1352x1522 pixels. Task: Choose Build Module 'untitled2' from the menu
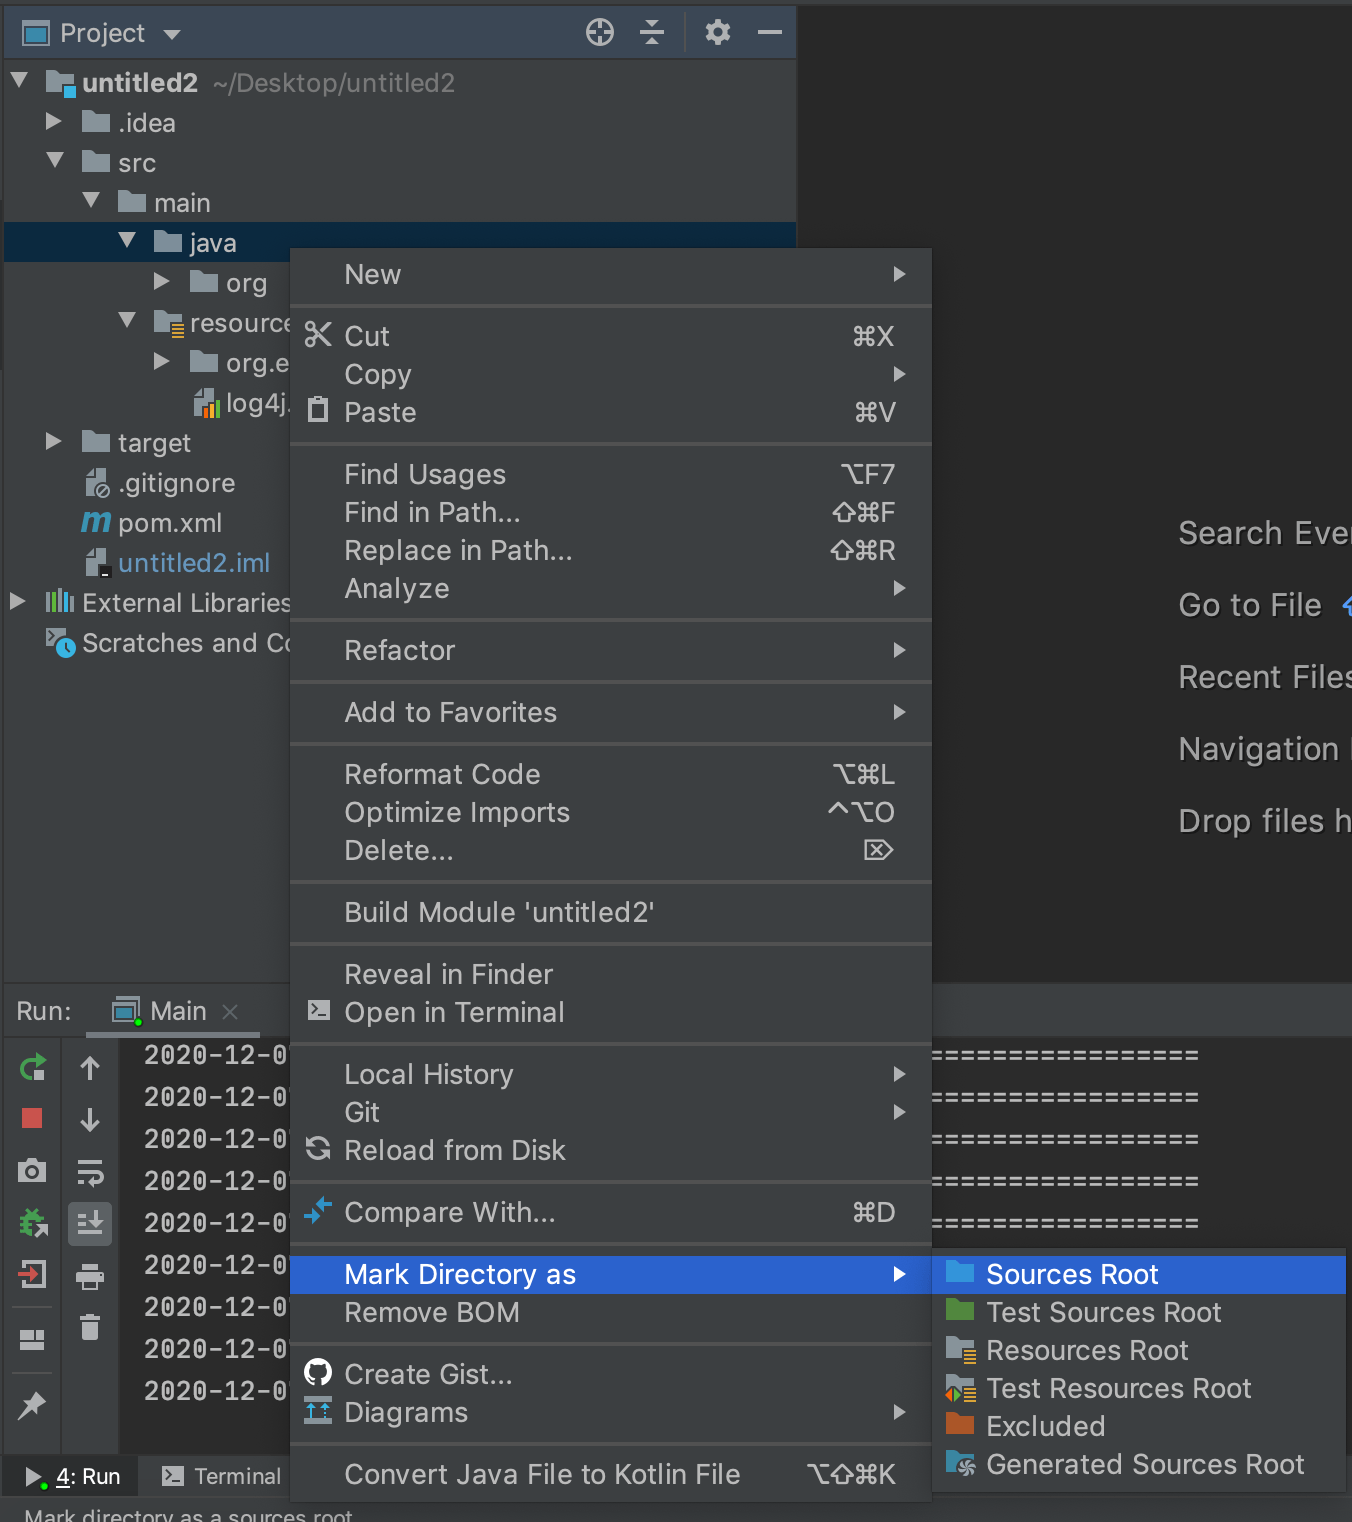[499, 912]
